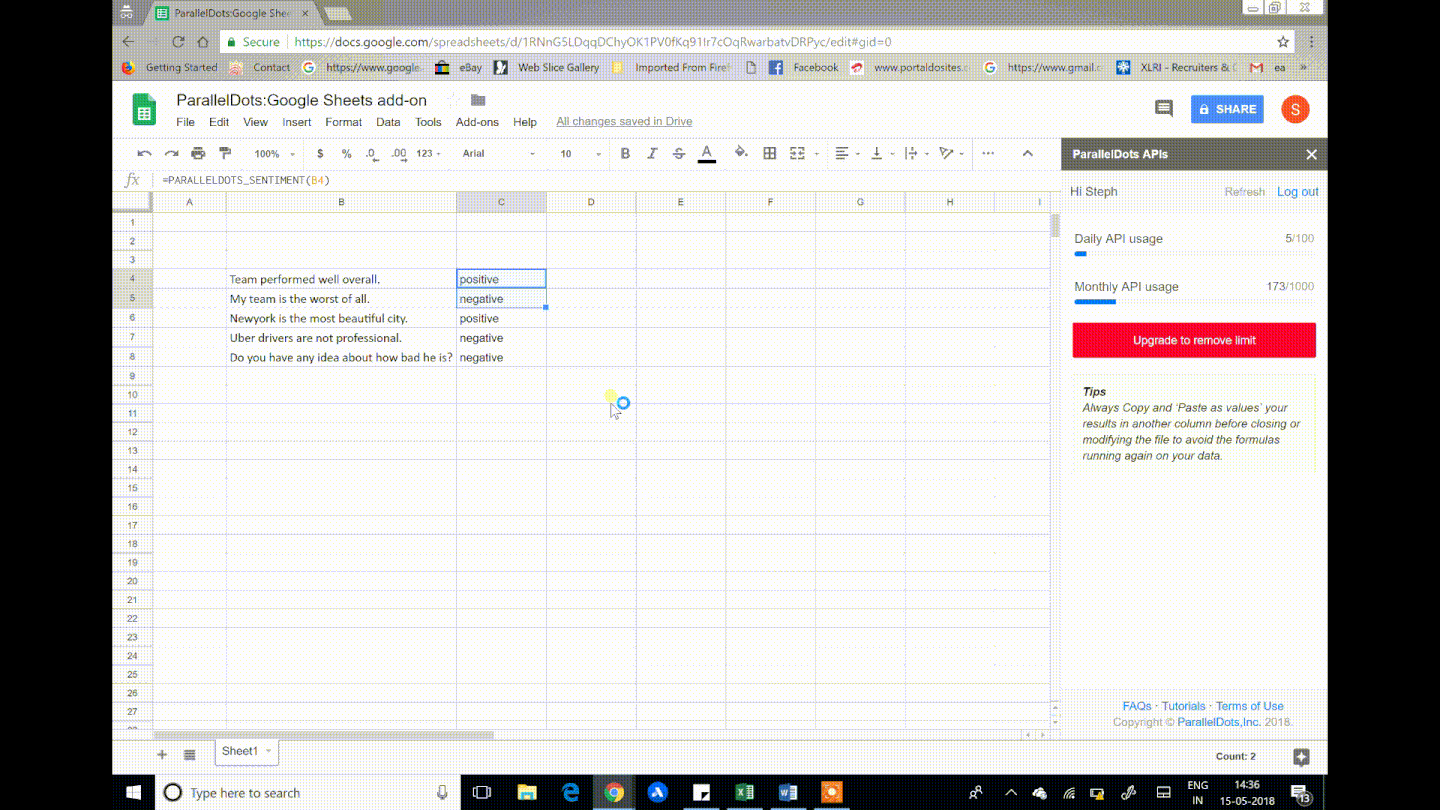Open the cell borders tool
Viewport: 1440px width, 810px height.
770,153
